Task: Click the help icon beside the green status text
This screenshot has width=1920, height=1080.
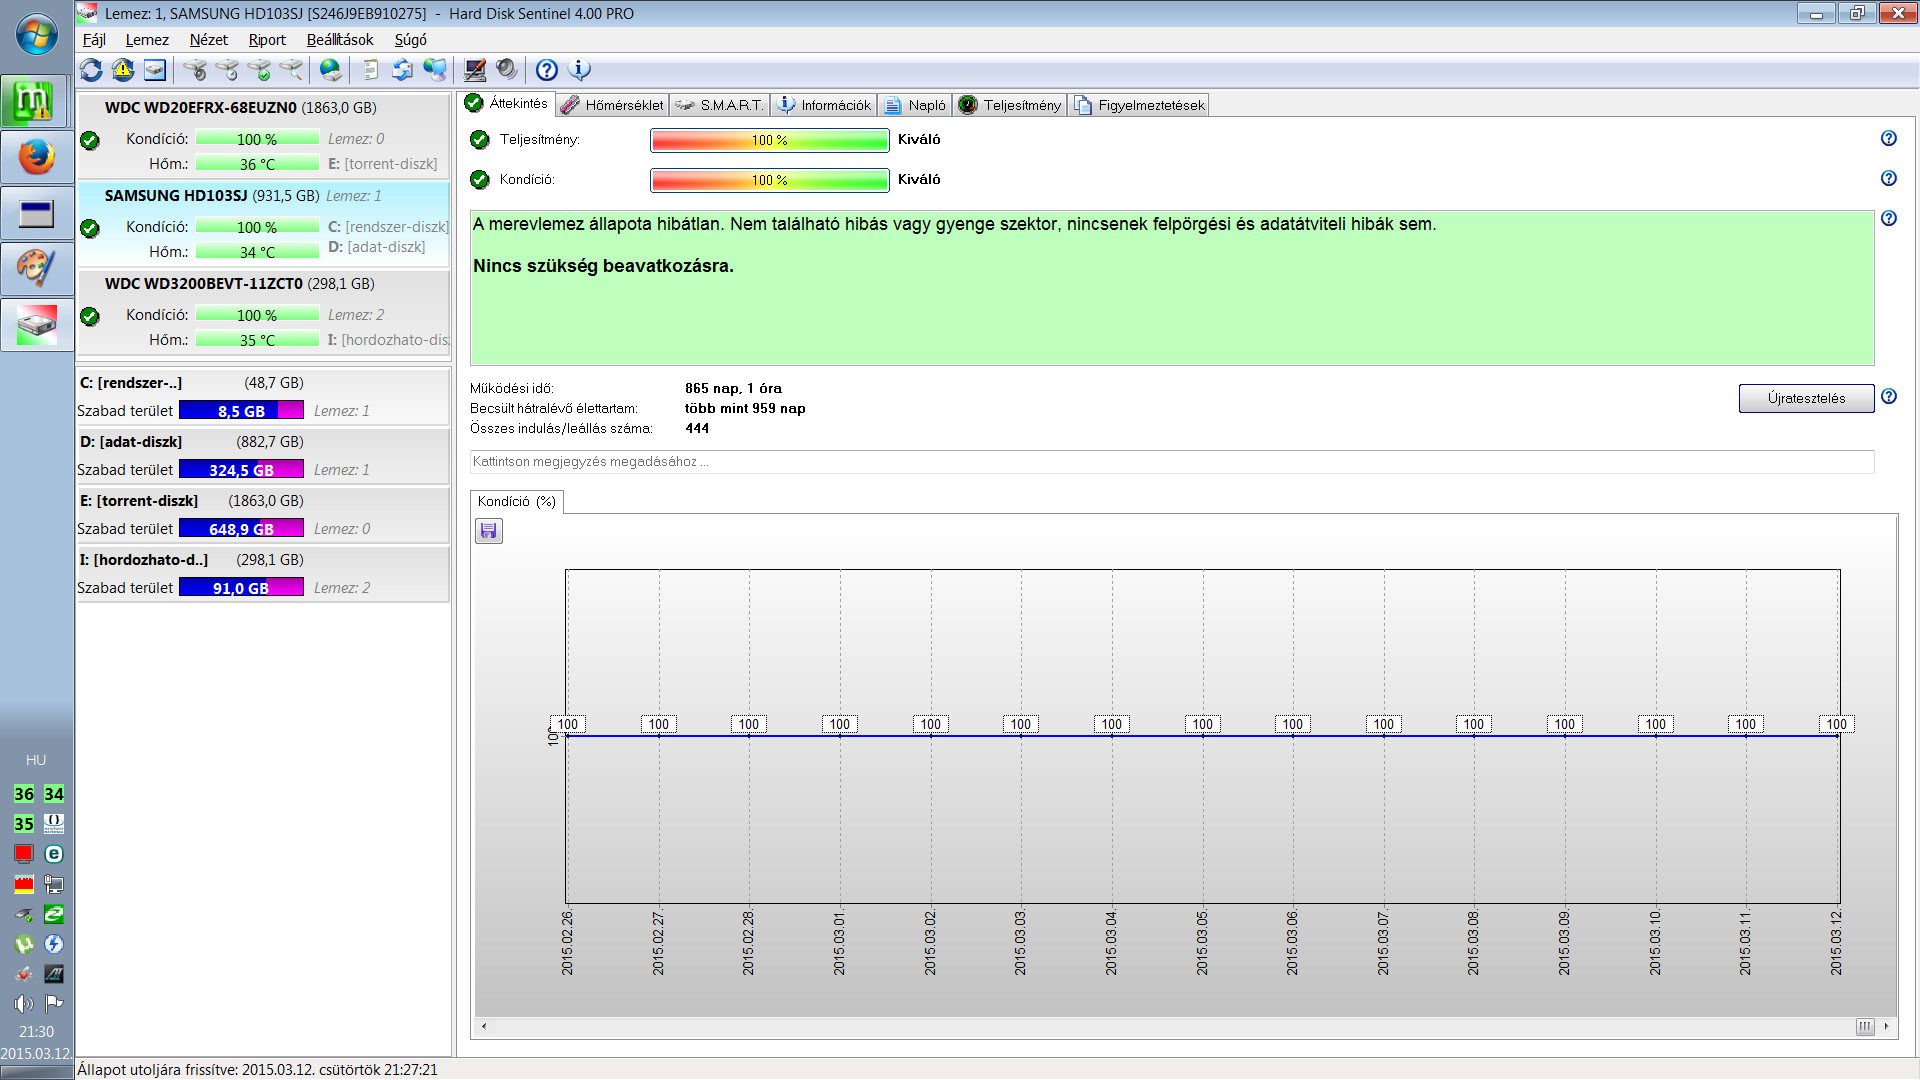Action: [1889, 219]
